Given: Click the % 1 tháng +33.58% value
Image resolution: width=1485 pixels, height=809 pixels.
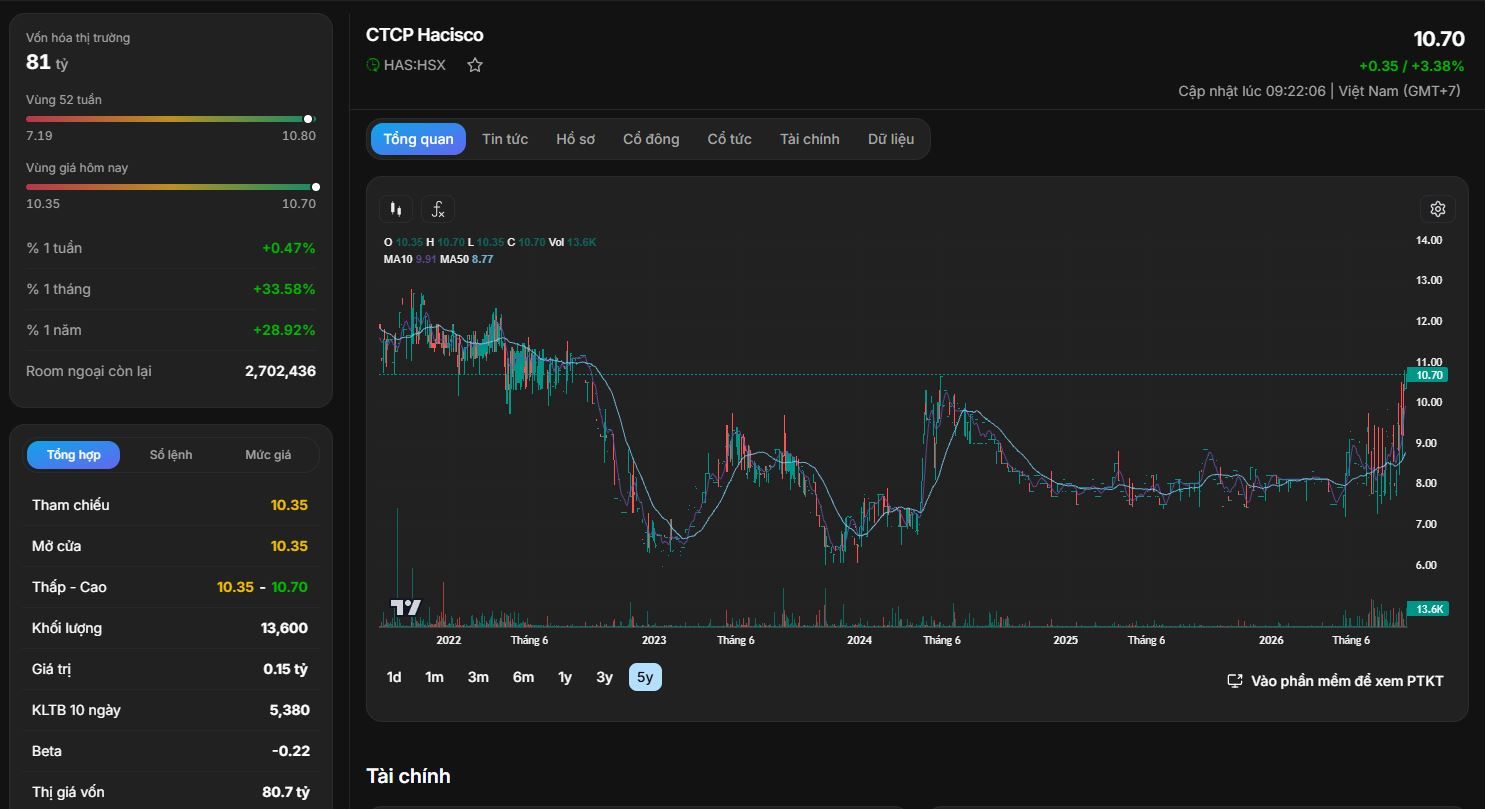Looking at the screenshot, I should coord(284,289).
